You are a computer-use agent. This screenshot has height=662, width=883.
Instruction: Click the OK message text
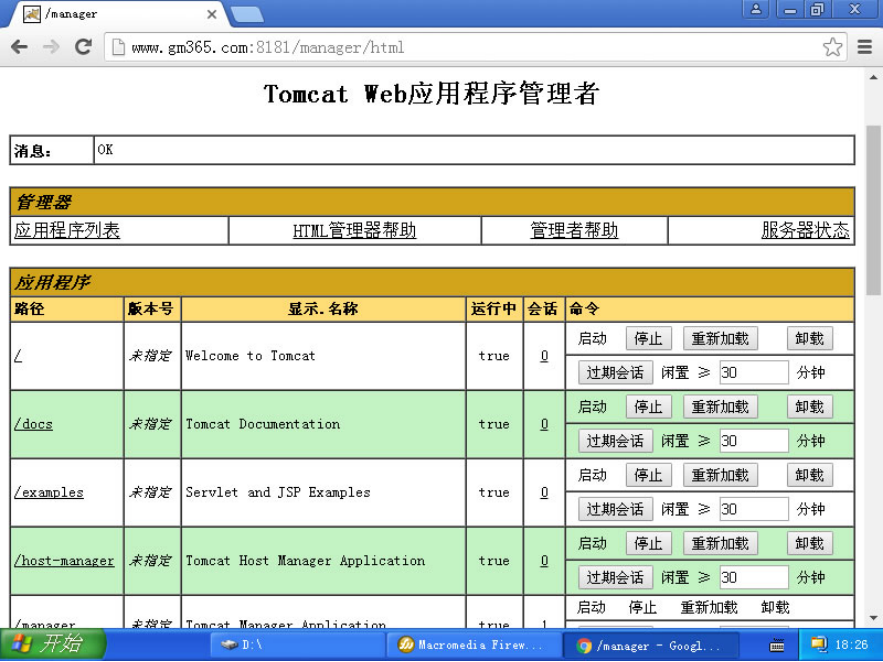[105, 150]
